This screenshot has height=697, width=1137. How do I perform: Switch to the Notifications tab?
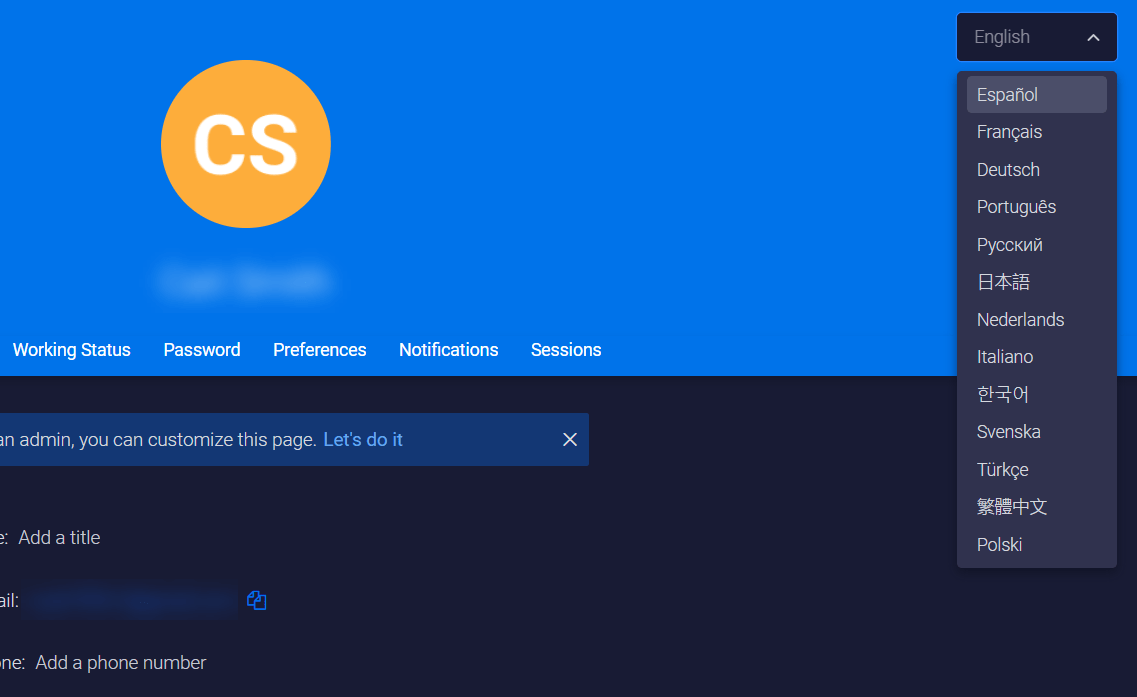(448, 349)
